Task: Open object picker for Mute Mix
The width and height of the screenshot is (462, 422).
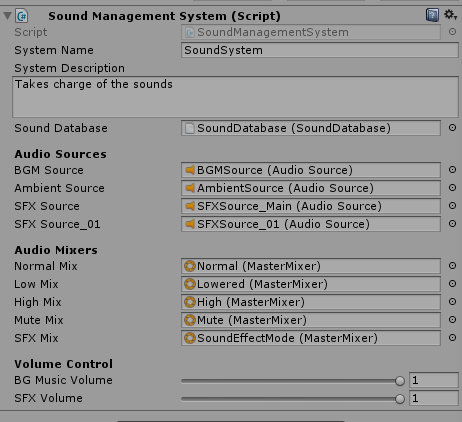Action: (x=452, y=320)
